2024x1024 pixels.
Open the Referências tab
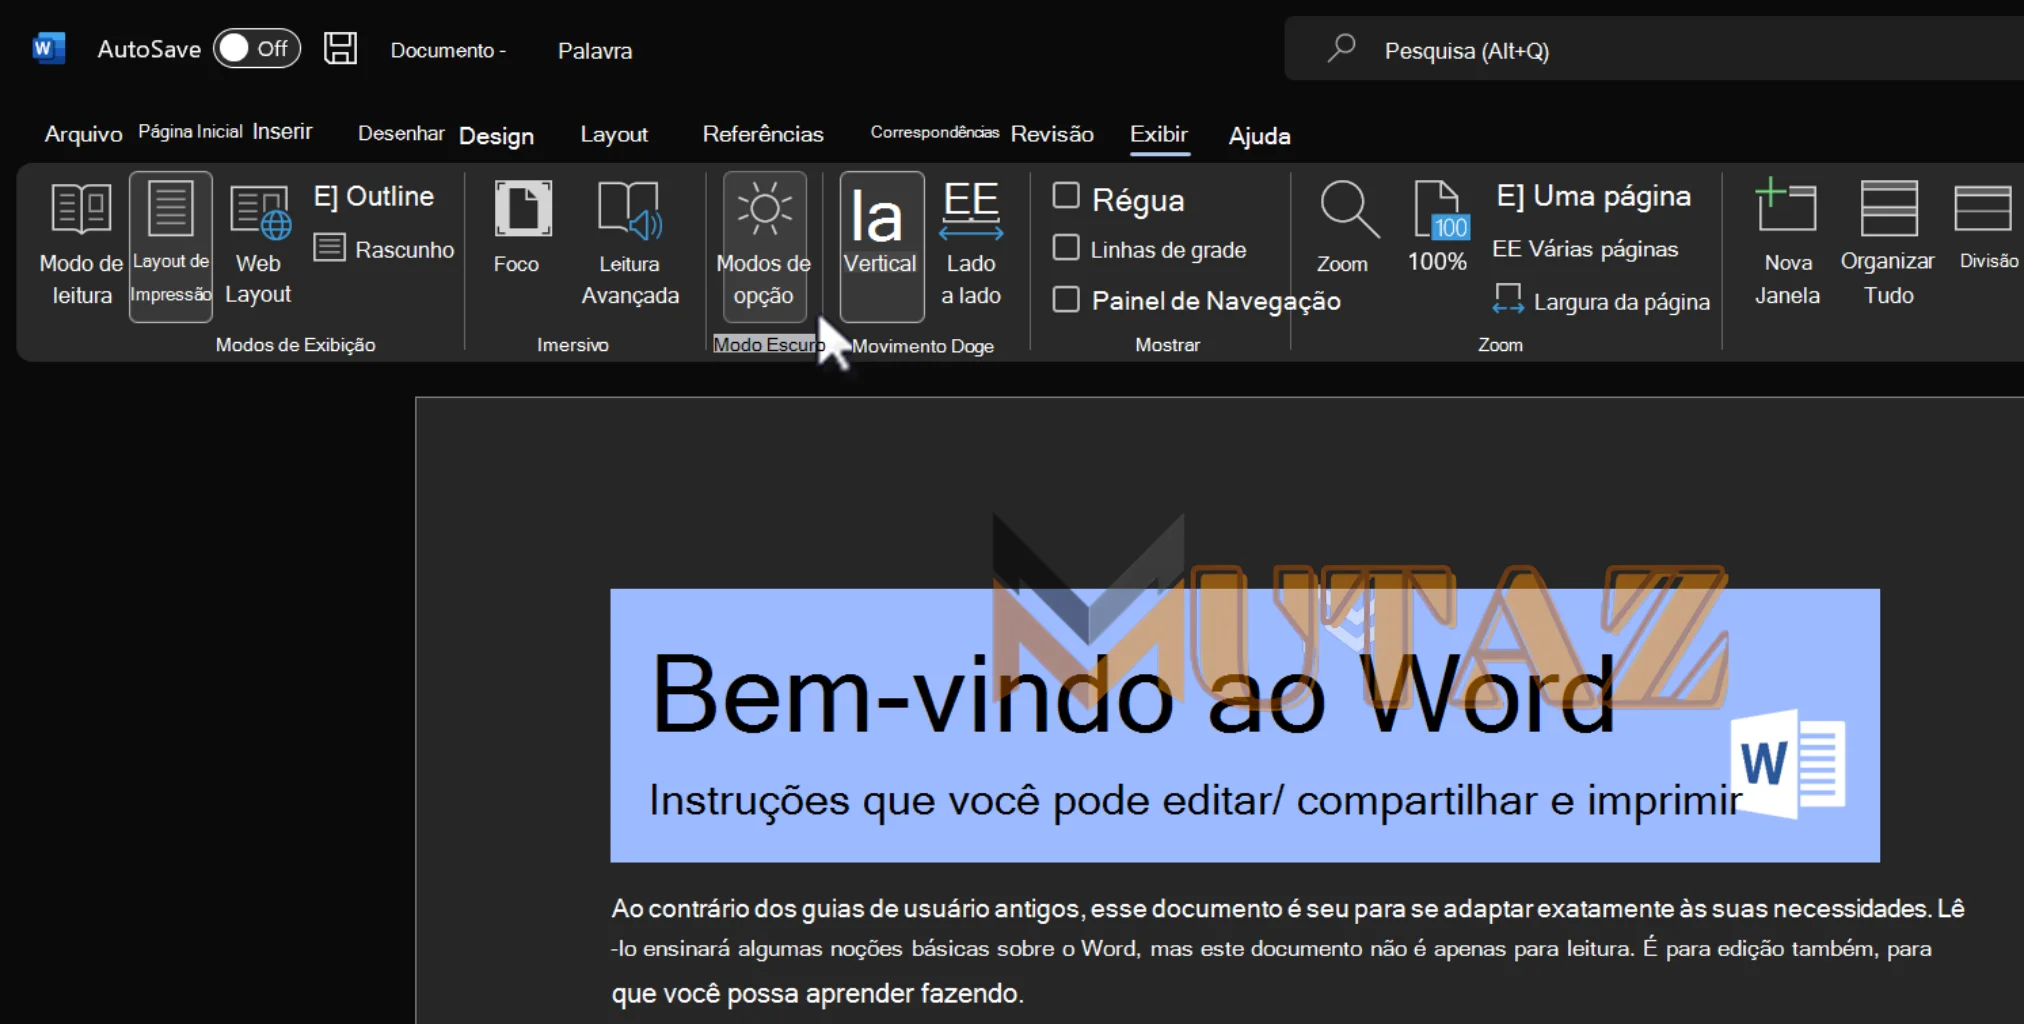coord(763,134)
